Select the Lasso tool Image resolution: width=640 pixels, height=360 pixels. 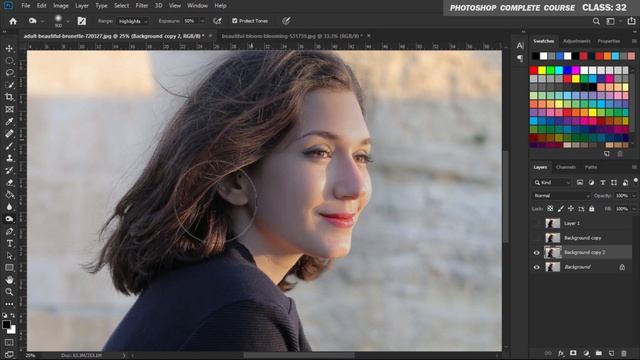9,73
